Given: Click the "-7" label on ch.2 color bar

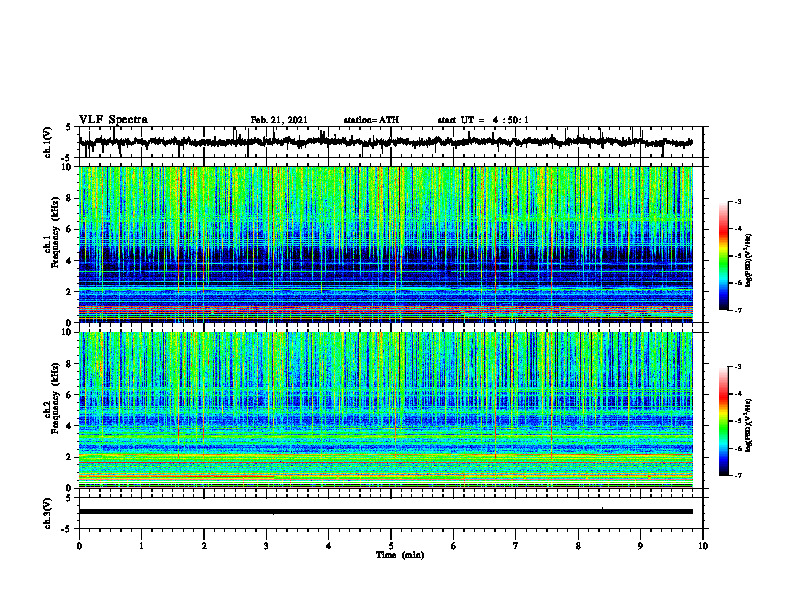Looking at the screenshot, I should click(738, 476).
